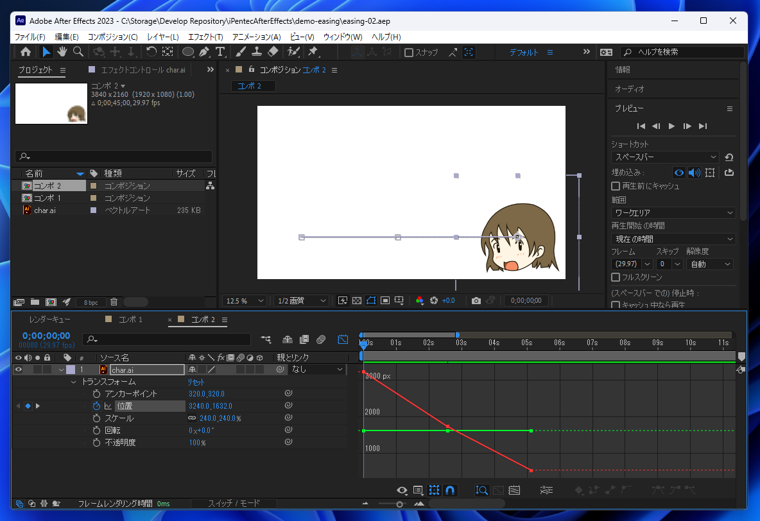Screen dimensions: 760x521
Task: Enable the Snap checkbox in the toolbar
Action: click(409, 52)
